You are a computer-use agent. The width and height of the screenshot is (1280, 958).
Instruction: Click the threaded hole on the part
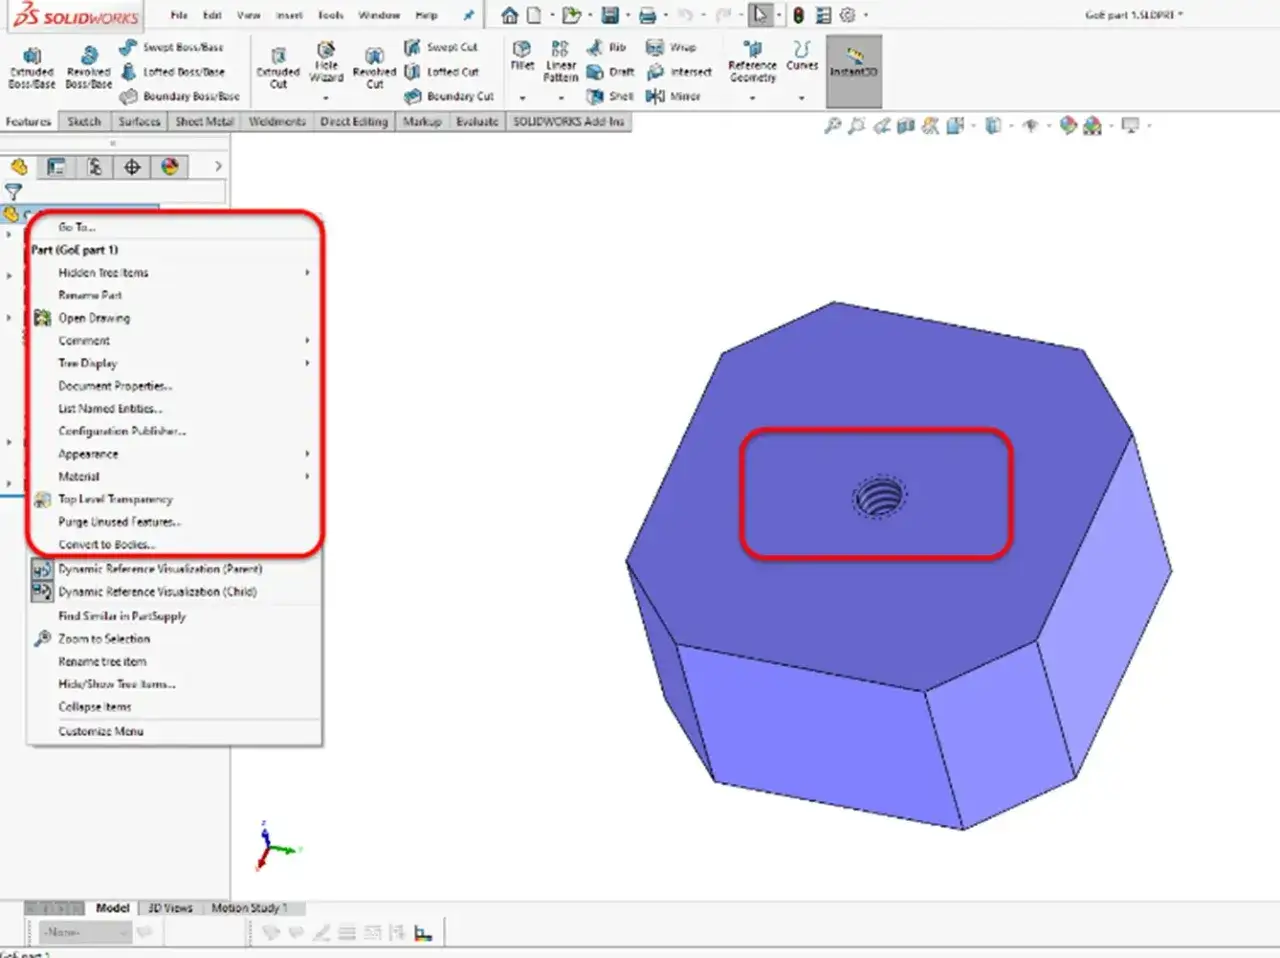880,497
